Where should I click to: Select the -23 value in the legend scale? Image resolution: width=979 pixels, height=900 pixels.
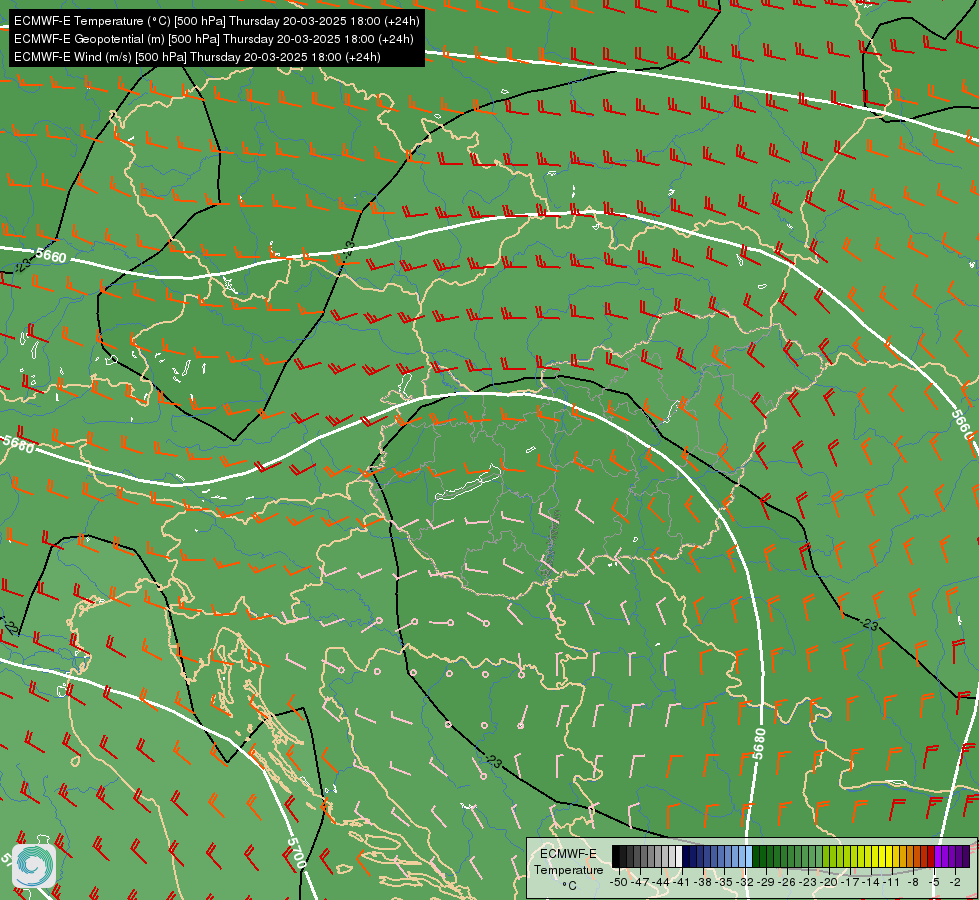808,882
